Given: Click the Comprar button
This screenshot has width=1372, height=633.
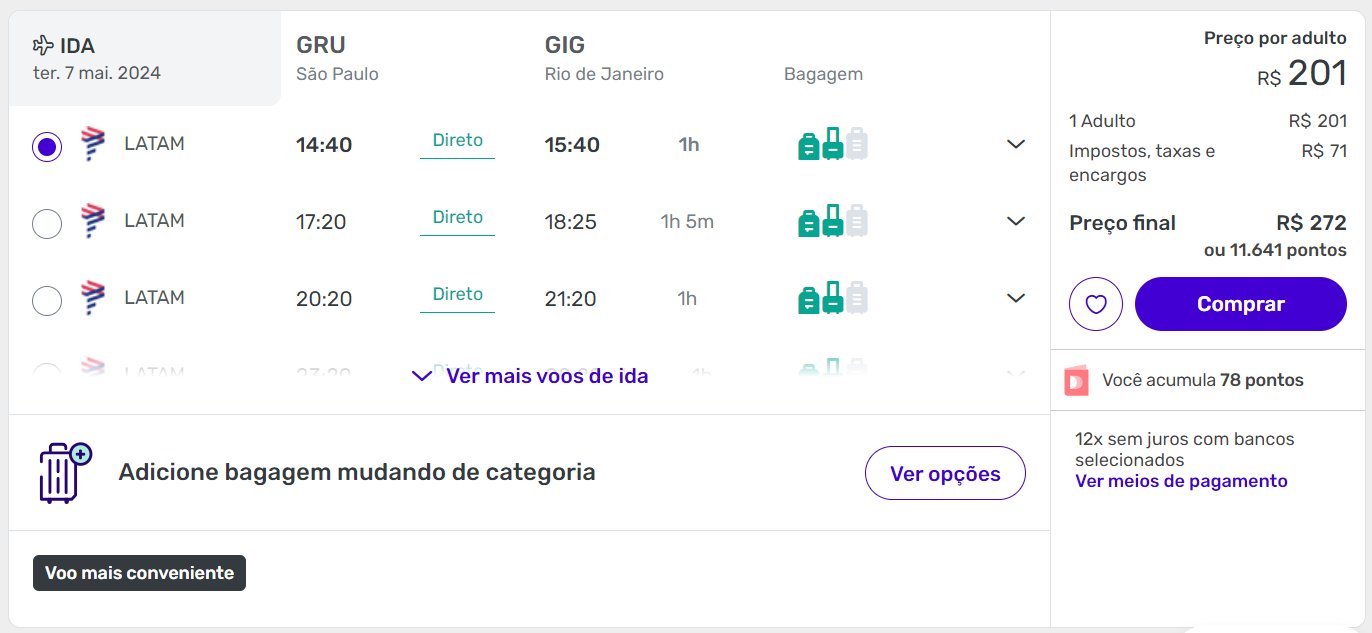Looking at the screenshot, I should pos(1241,304).
